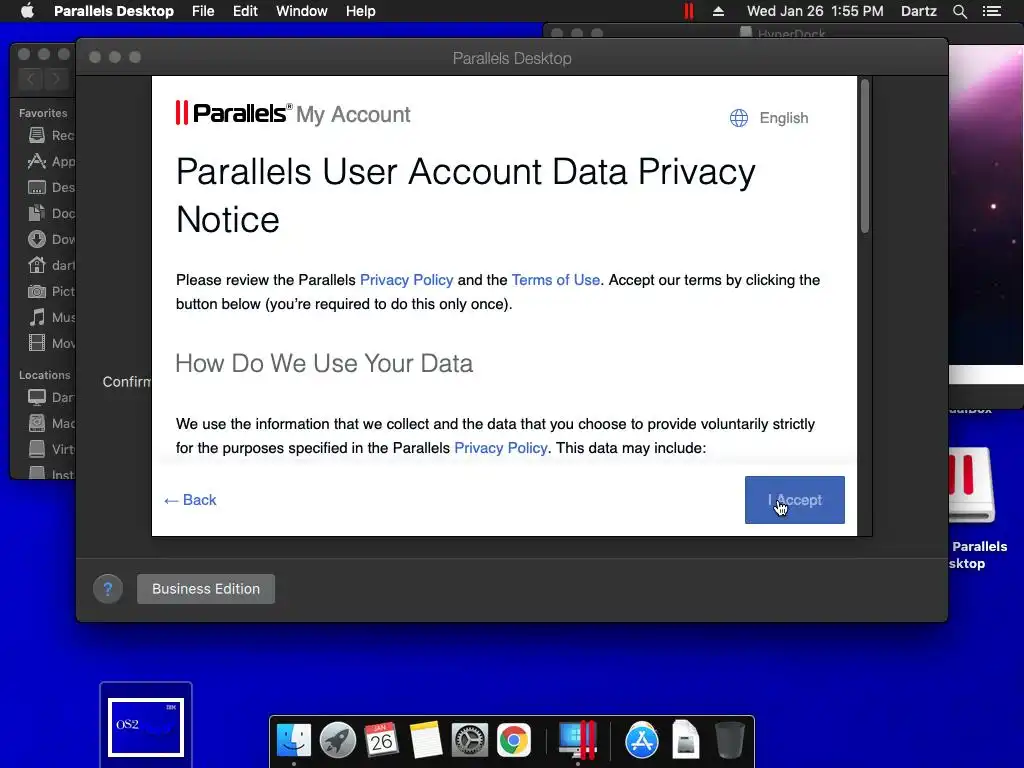Select the home folder in the Finder sidebar
The width and height of the screenshot is (1024, 768).
coord(51,265)
